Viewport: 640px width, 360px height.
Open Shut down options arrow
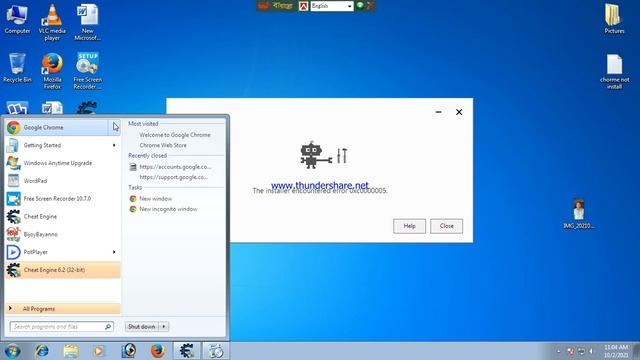[x=164, y=327]
